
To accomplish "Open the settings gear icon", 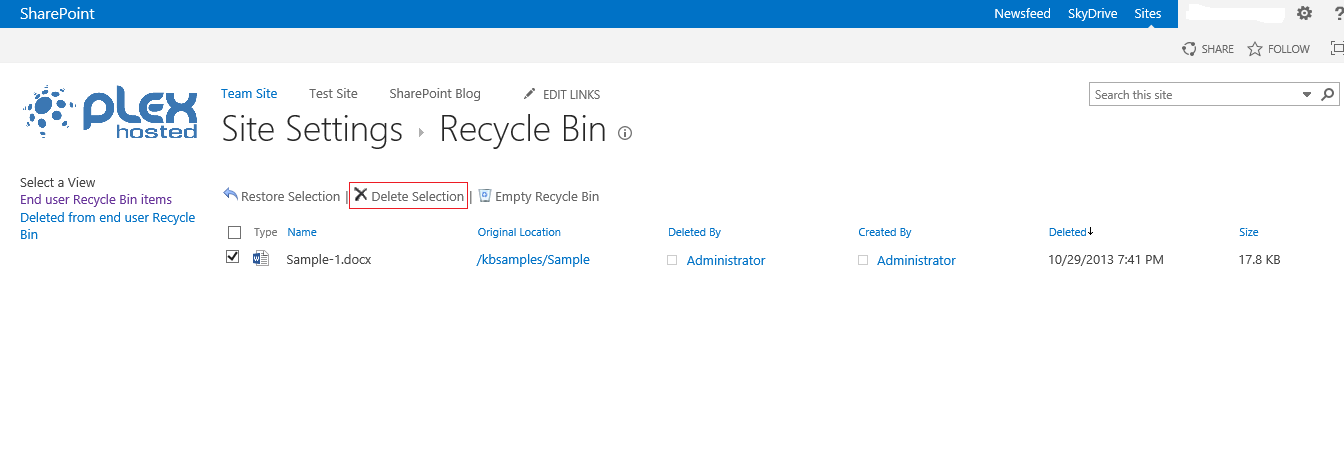I will [1304, 14].
